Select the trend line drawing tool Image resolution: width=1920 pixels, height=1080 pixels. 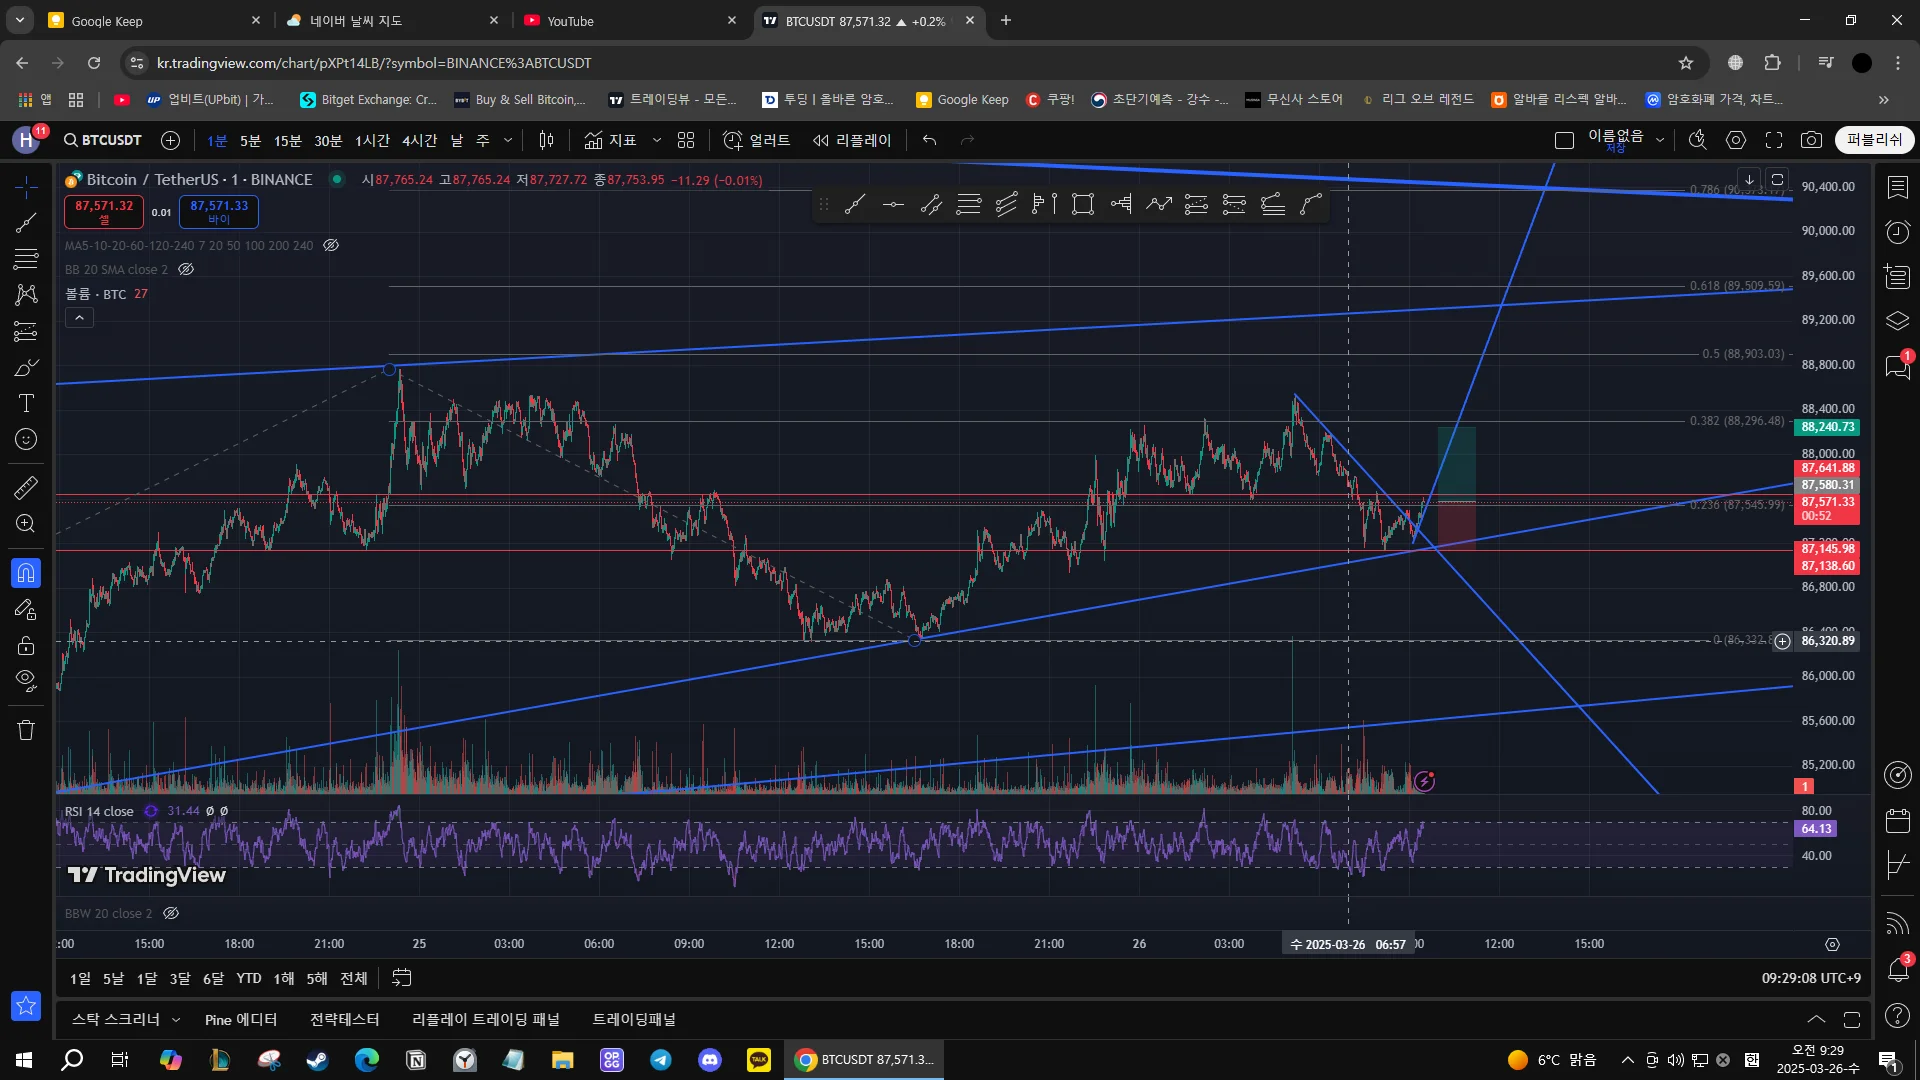tap(26, 222)
